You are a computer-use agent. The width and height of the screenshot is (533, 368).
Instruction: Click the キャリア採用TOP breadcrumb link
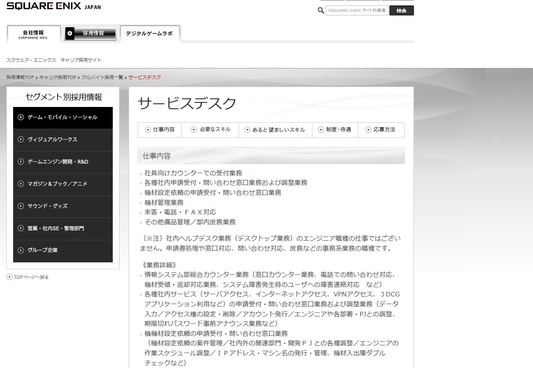[57, 77]
